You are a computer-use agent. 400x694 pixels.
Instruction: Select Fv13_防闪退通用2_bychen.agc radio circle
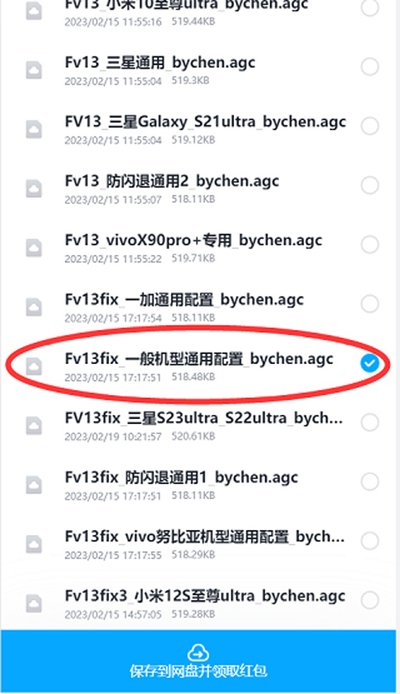(x=369, y=185)
